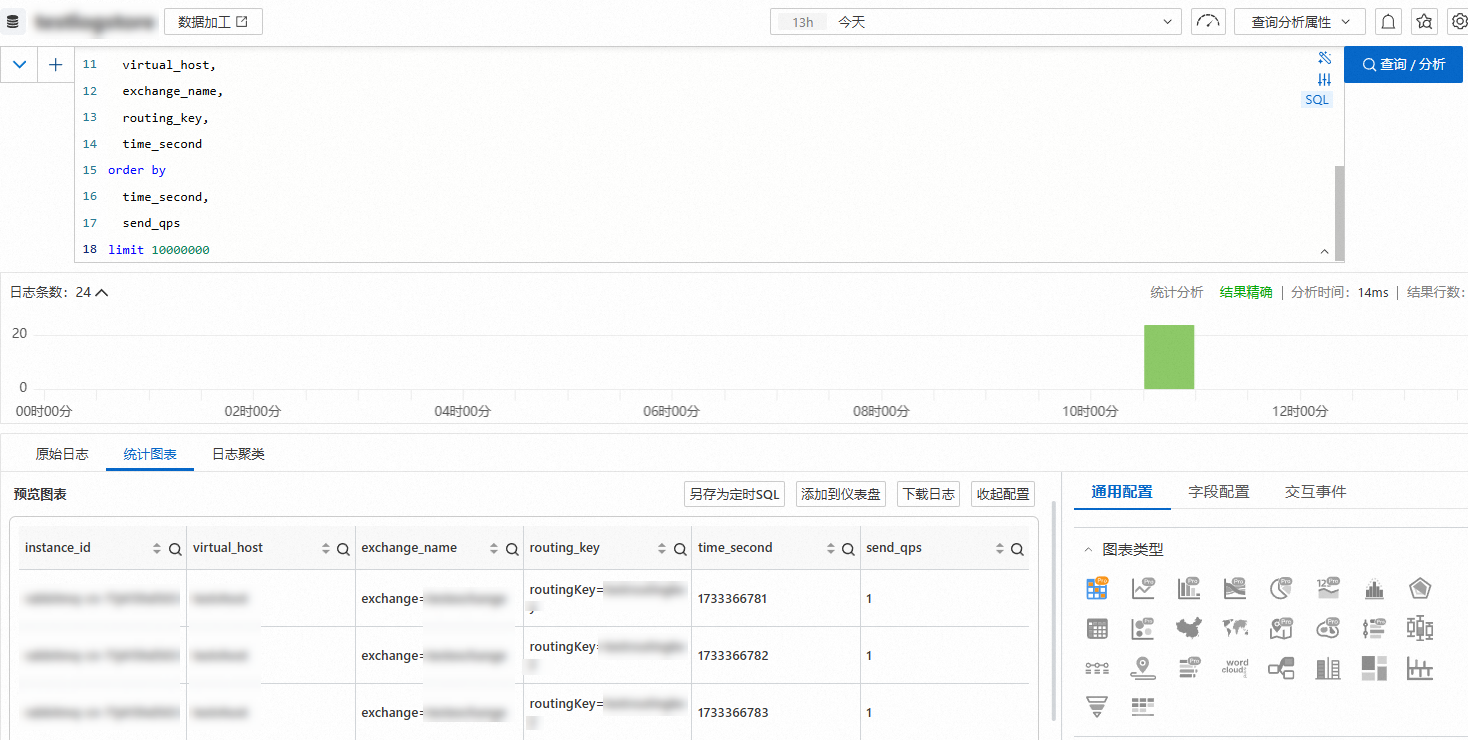Image resolution: width=1468 pixels, height=740 pixels.
Task: Run the query with 查询 / 分析
Action: click(1403, 64)
